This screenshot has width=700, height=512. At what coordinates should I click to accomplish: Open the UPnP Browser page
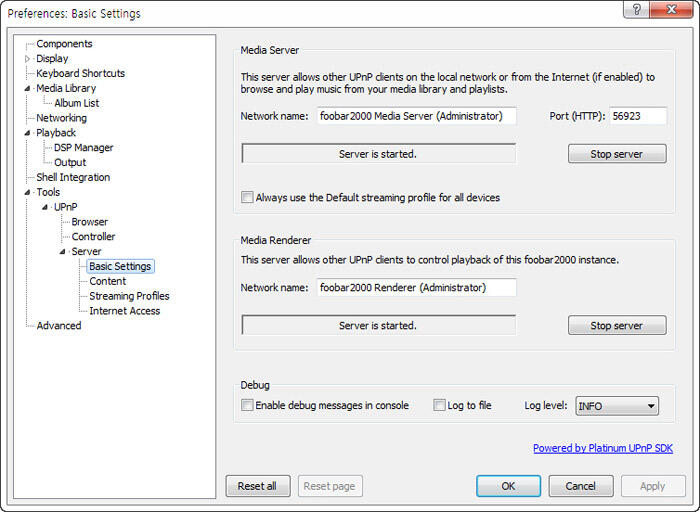(x=90, y=222)
